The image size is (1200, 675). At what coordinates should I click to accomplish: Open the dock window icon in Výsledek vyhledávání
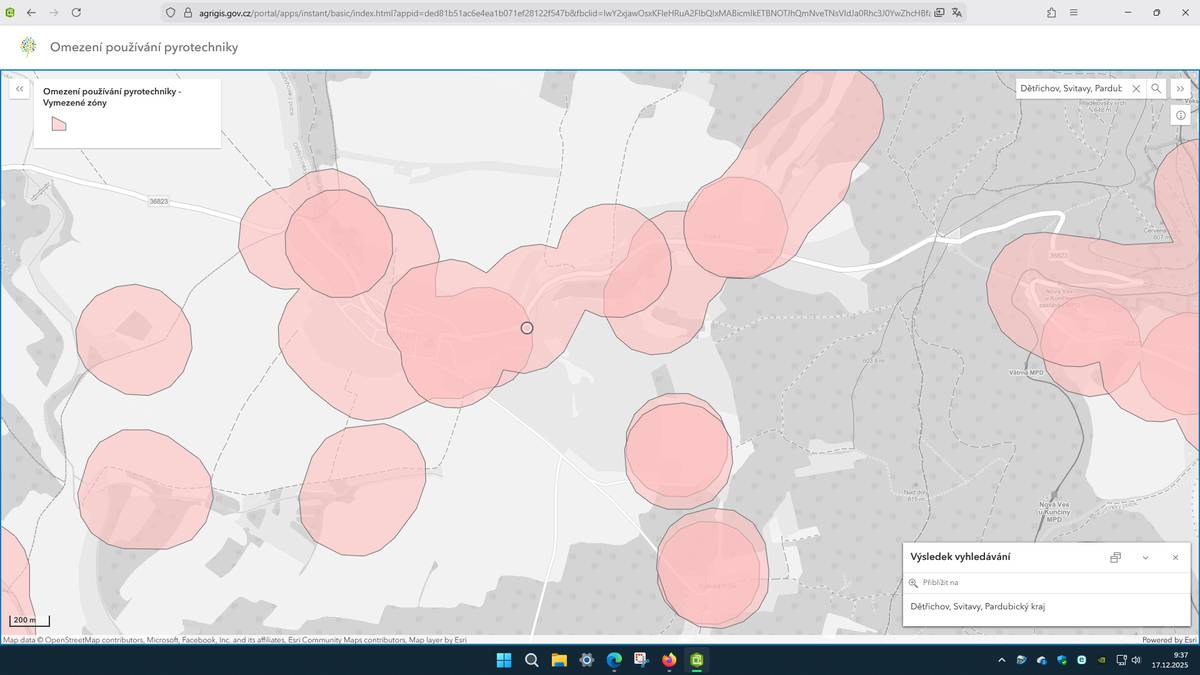click(1115, 557)
